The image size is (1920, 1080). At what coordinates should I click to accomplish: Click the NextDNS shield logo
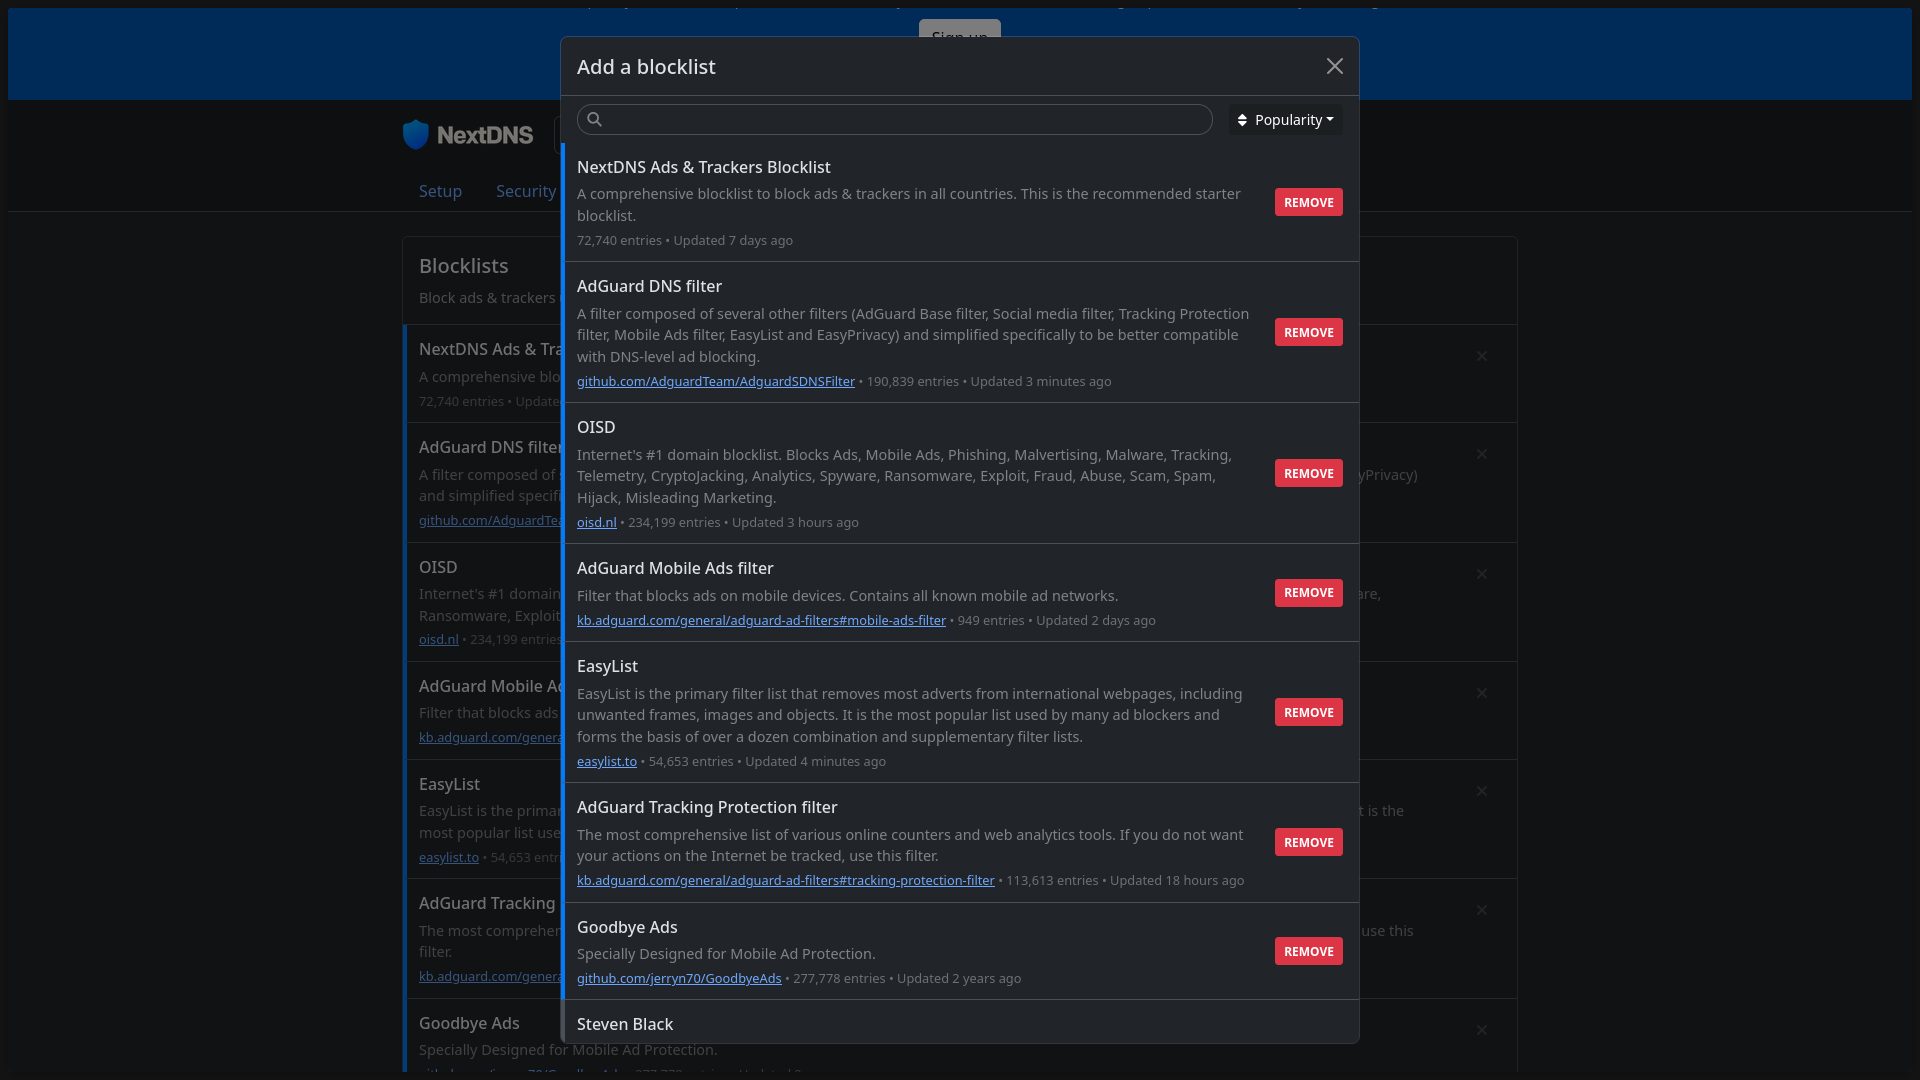pyautogui.click(x=416, y=135)
